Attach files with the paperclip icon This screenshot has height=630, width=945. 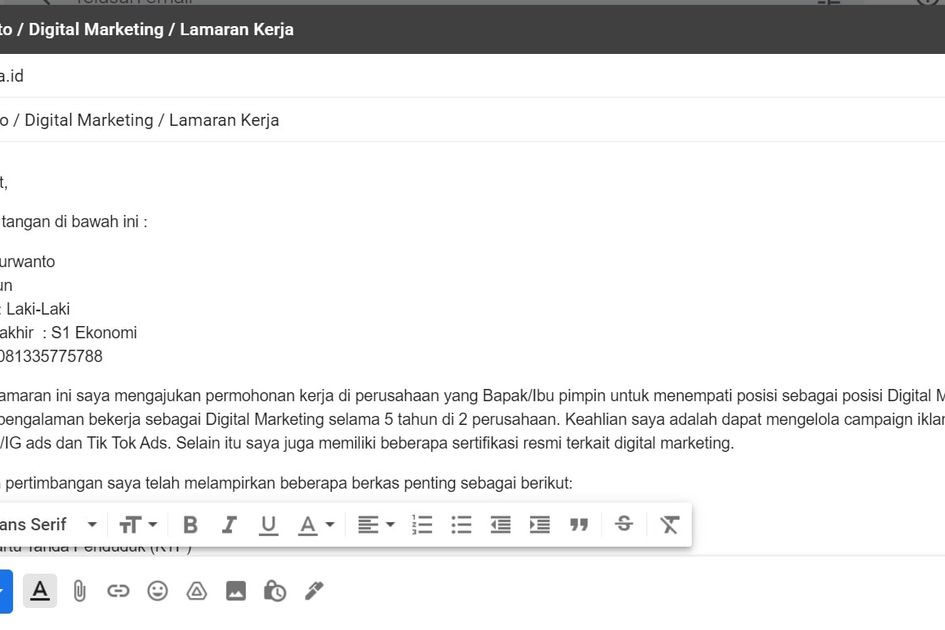(x=80, y=591)
